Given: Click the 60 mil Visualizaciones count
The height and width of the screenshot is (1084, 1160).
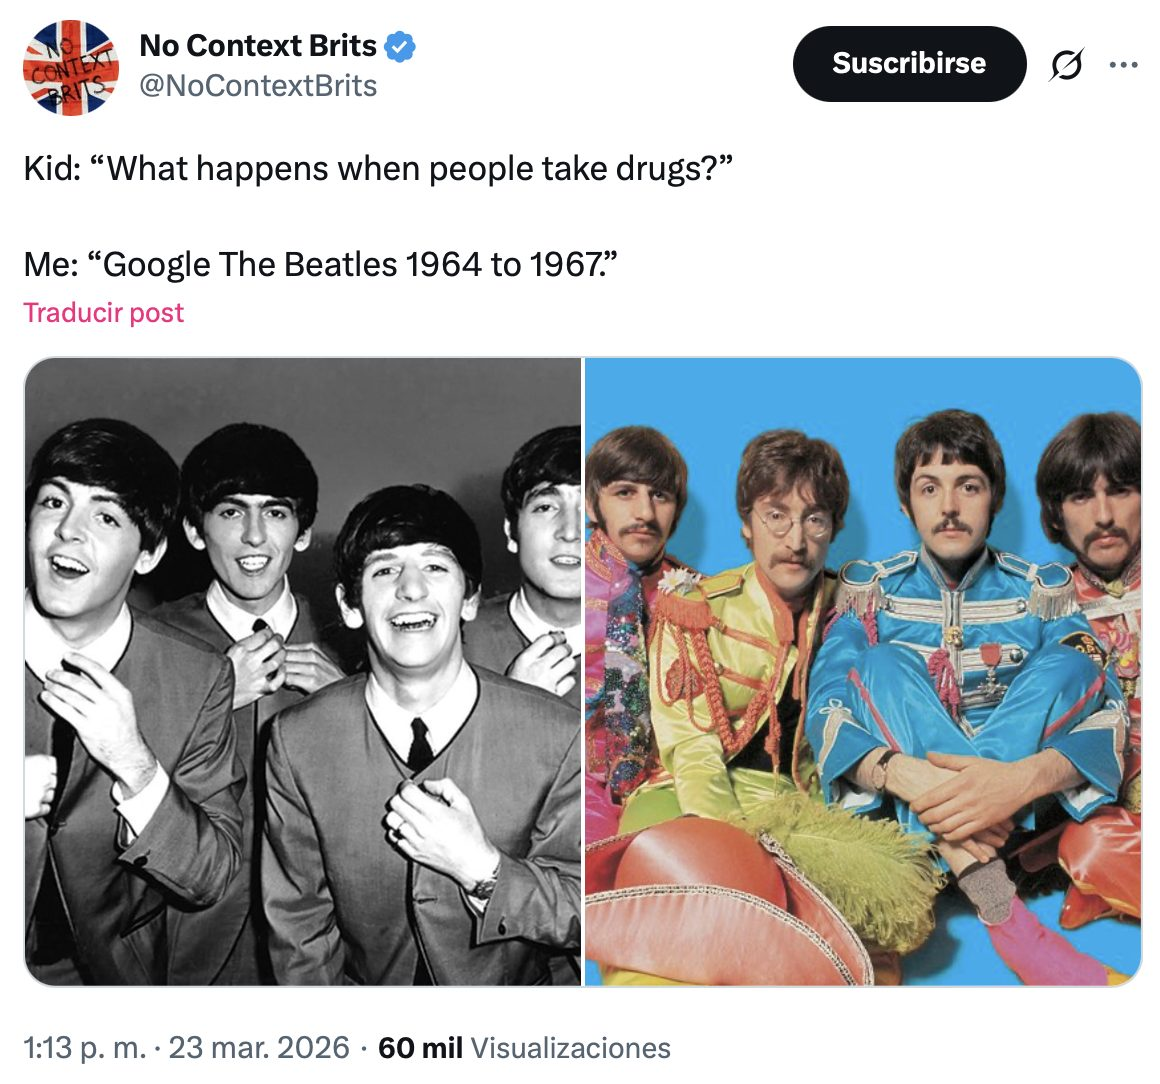Looking at the screenshot, I should [x=524, y=1048].
